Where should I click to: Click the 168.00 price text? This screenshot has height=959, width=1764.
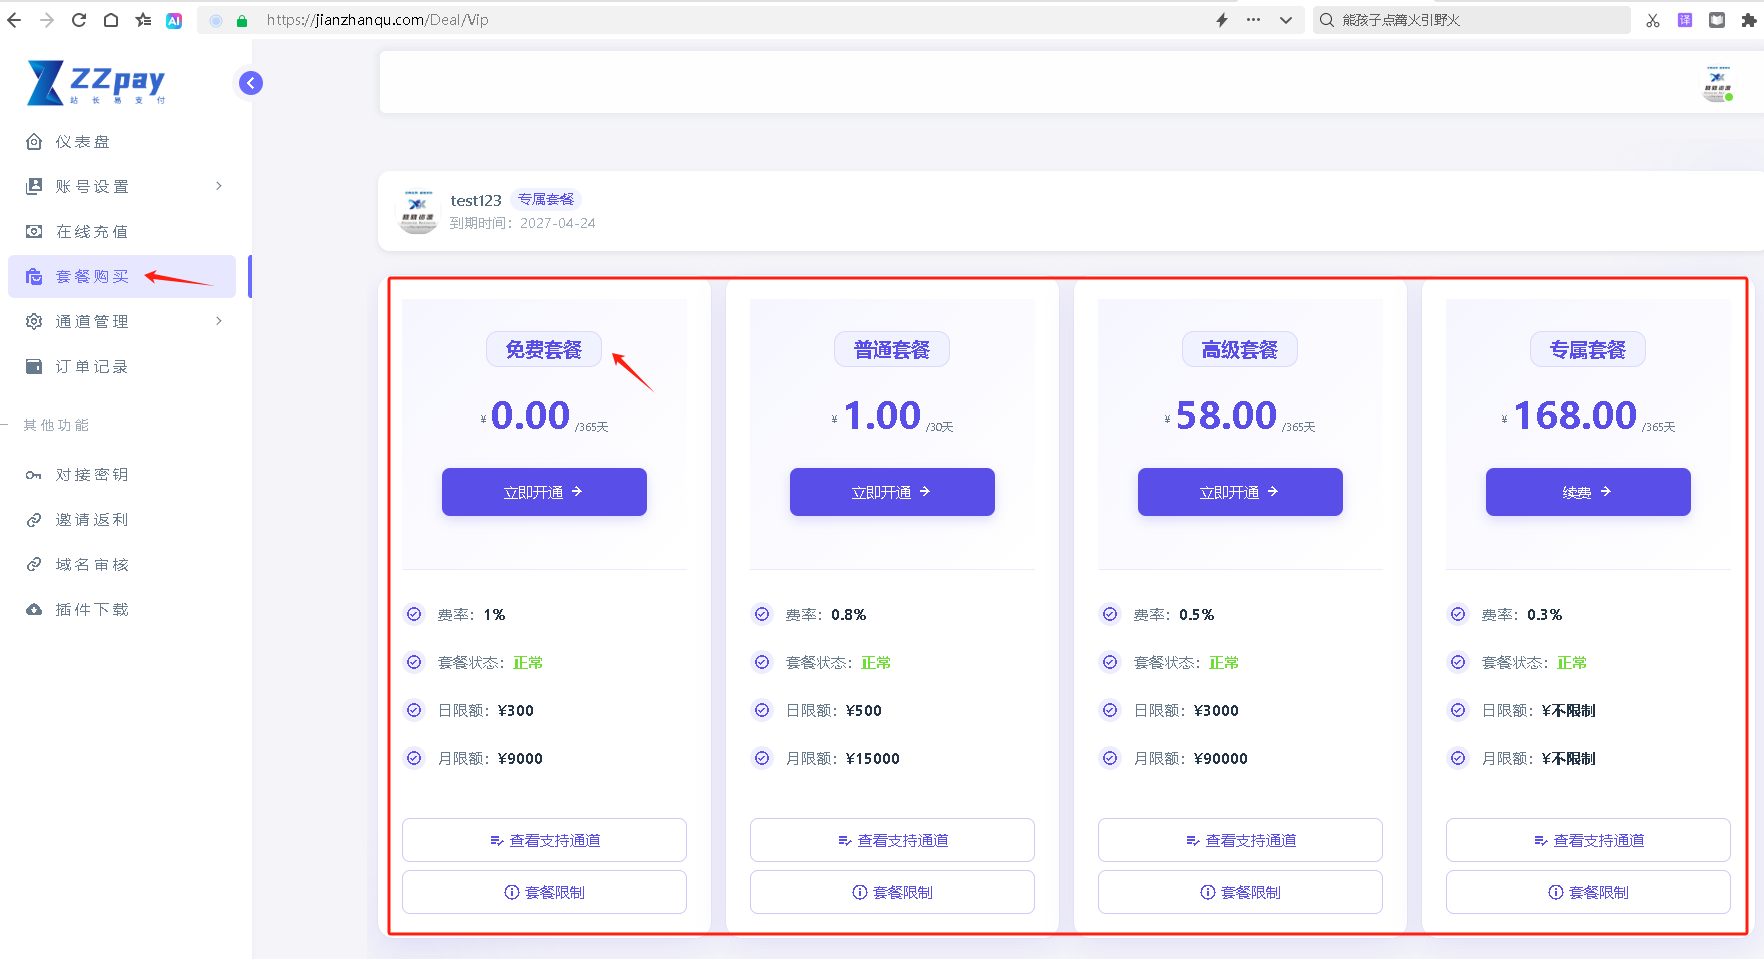tap(1575, 416)
